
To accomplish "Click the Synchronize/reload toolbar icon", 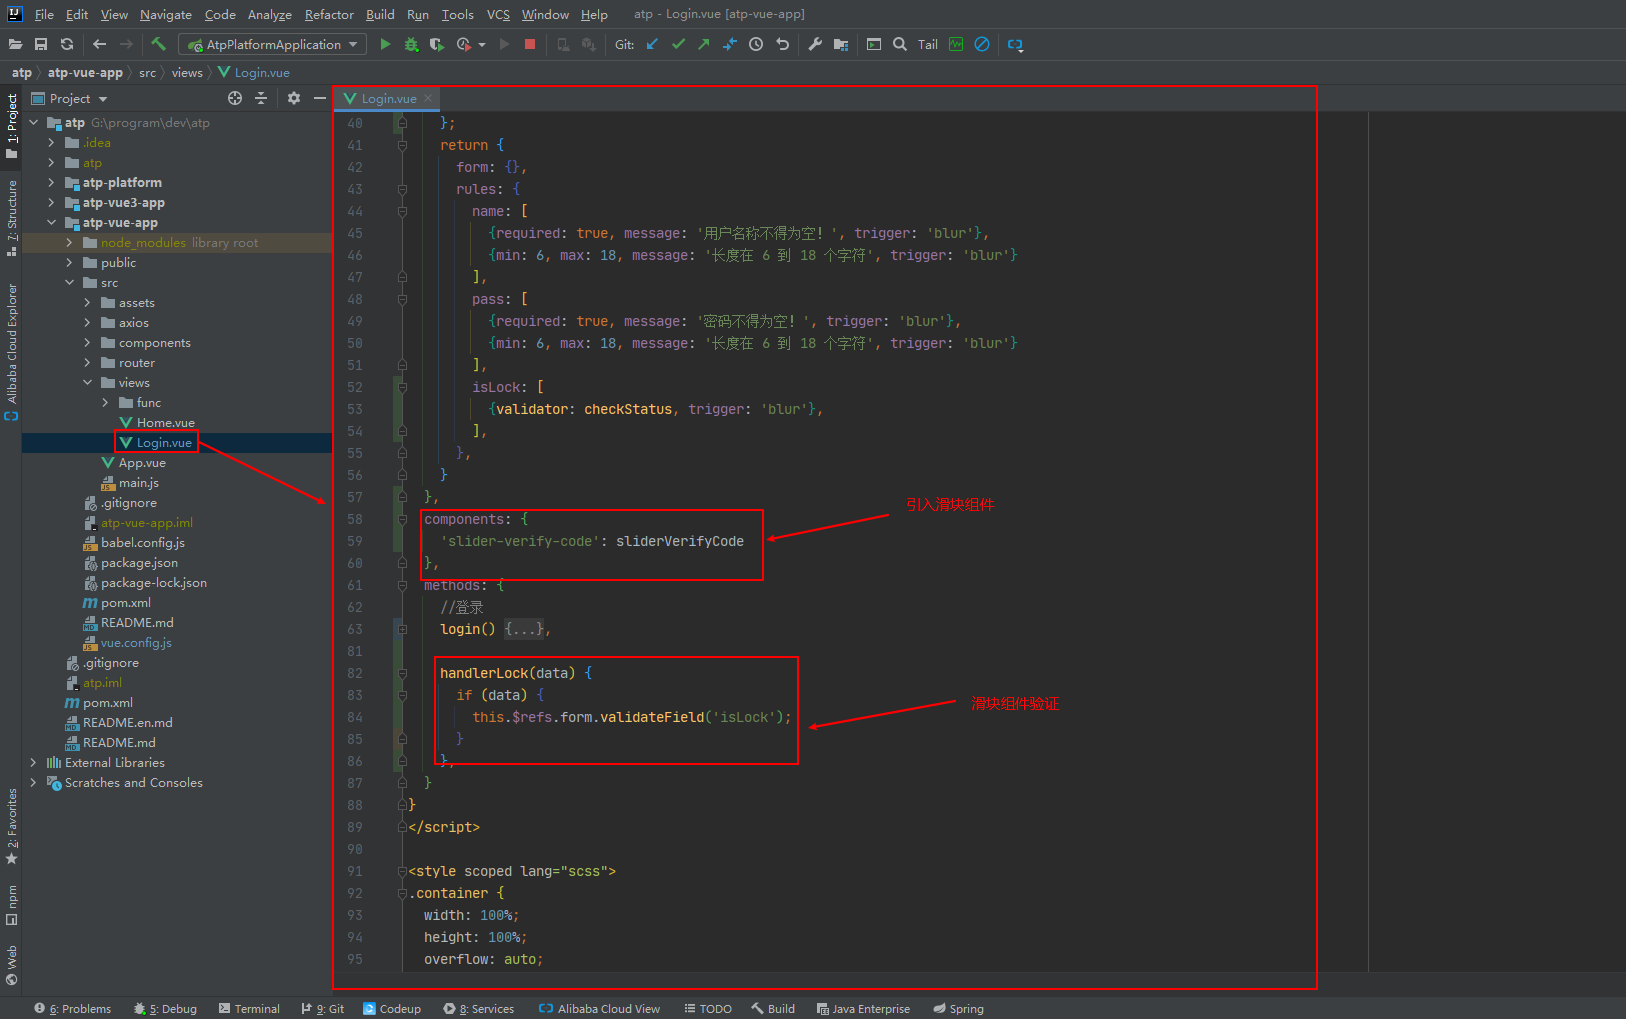I will tap(67, 44).
